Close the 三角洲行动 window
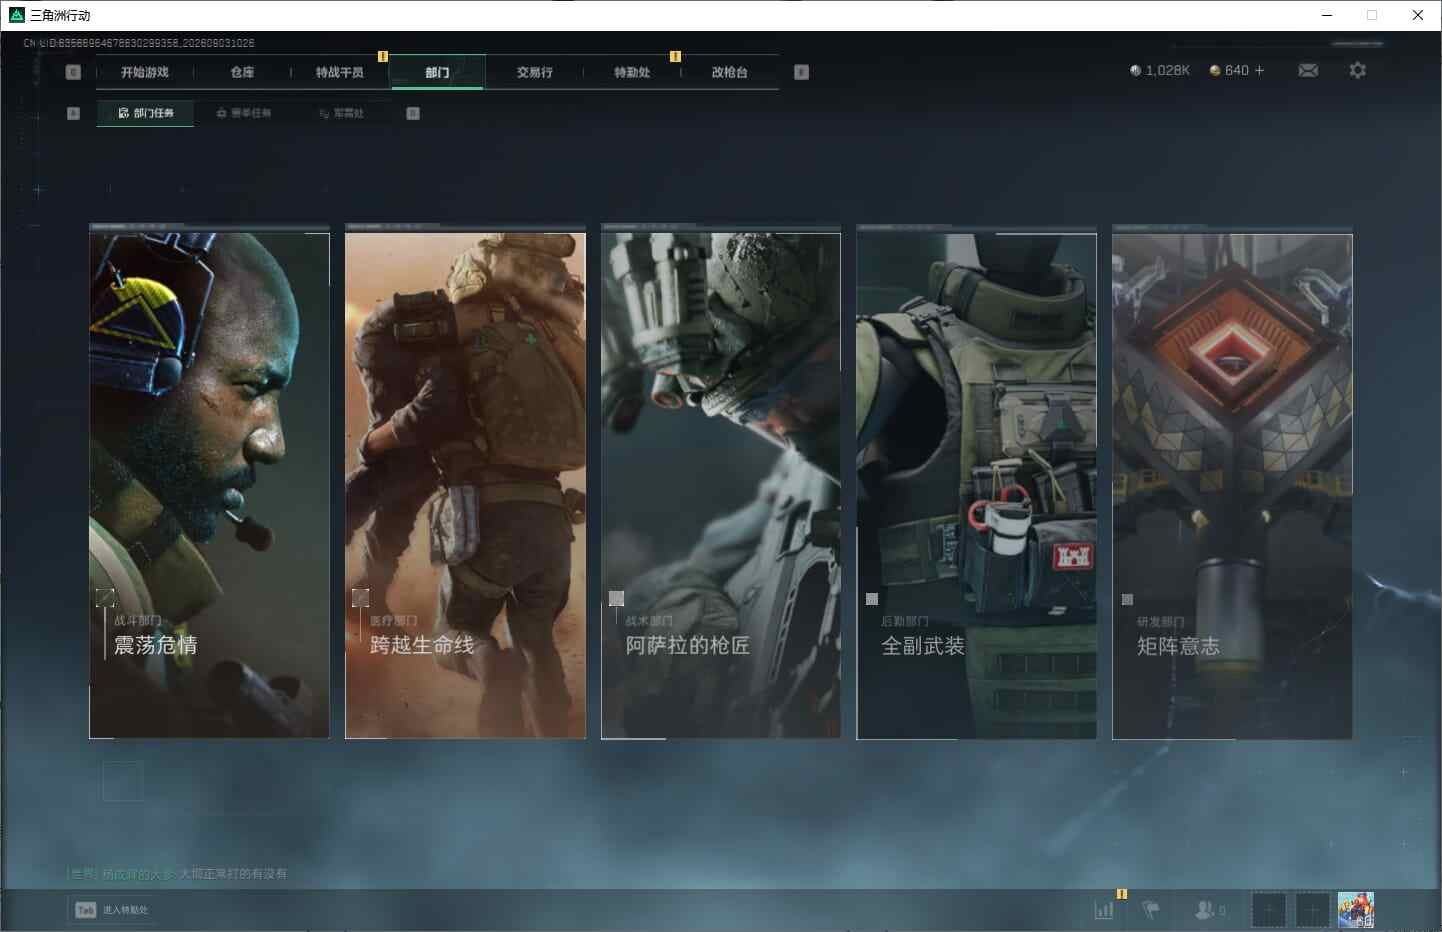Viewport: 1442px width, 932px height. pyautogui.click(x=1418, y=15)
